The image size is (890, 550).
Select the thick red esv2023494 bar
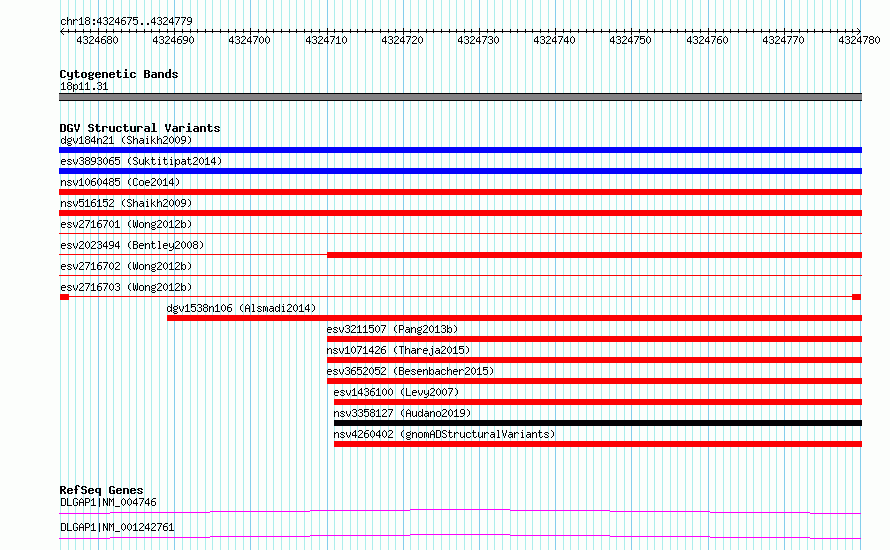594,255
